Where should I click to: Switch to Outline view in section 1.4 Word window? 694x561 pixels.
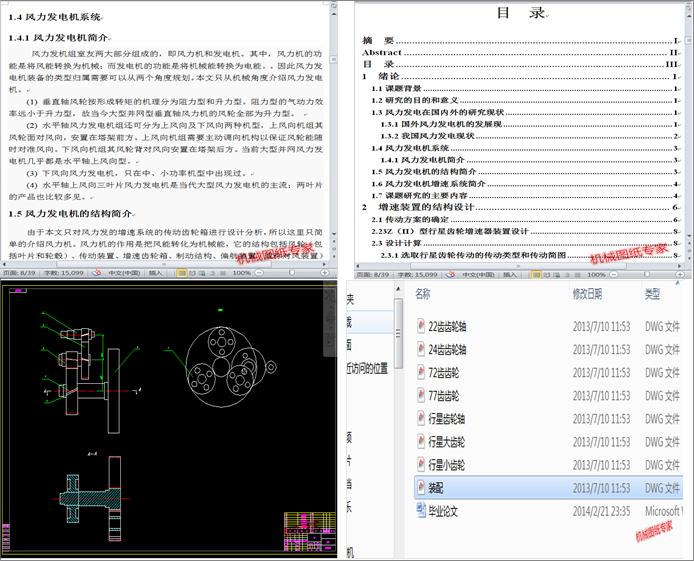pos(213,273)
